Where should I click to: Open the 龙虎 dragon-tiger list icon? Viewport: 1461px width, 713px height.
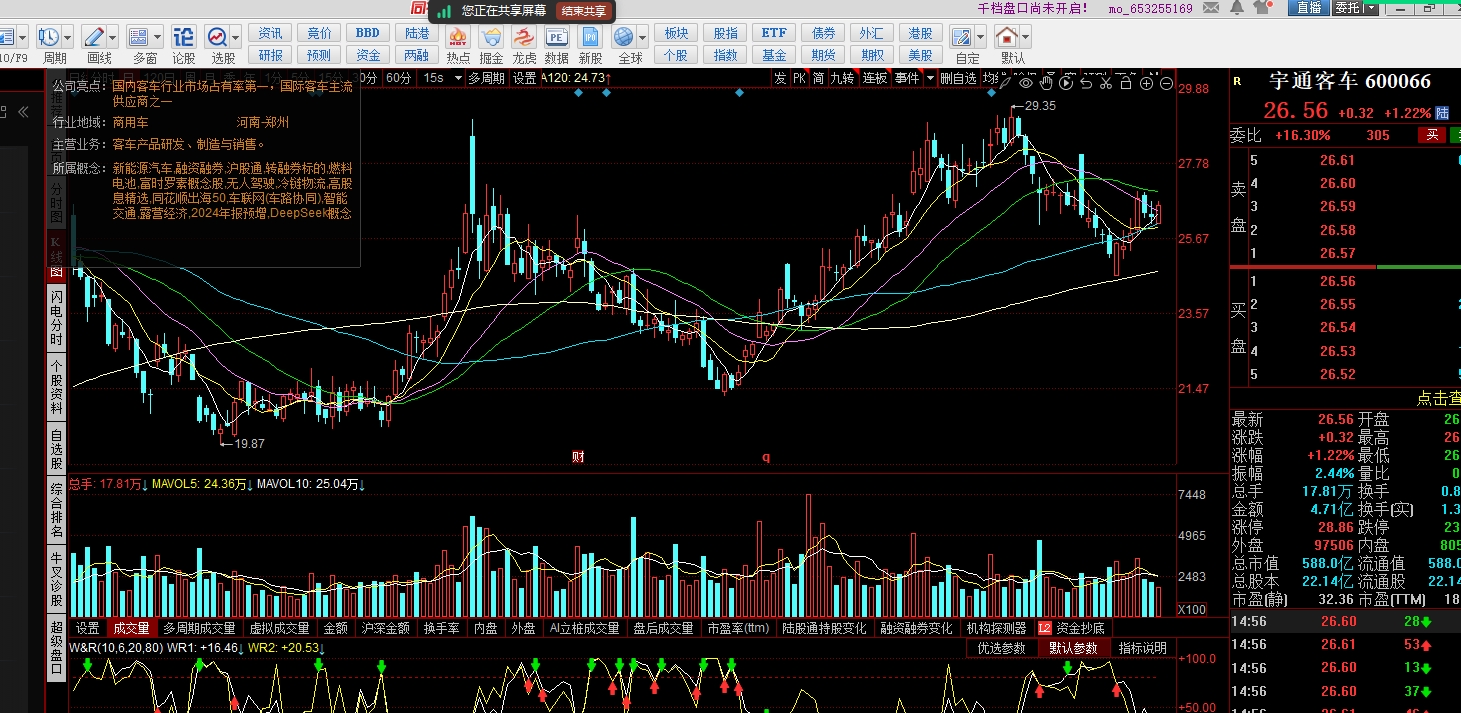click(524, 38)
